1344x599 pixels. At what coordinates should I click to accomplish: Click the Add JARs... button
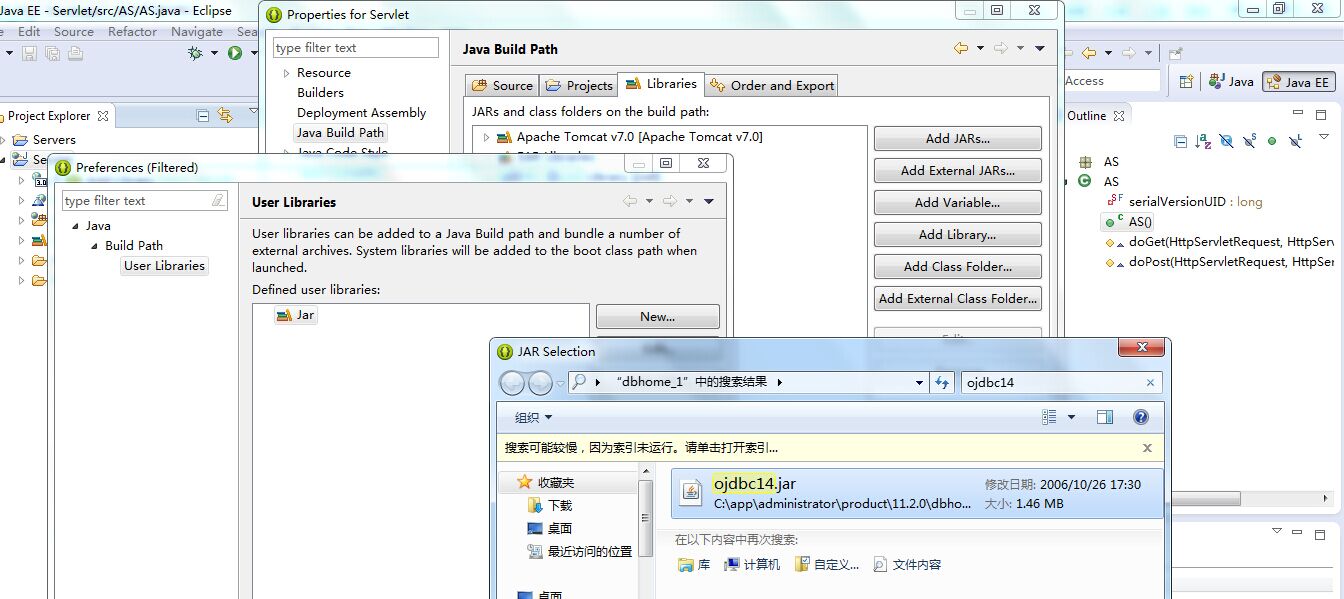pos(957,139)
